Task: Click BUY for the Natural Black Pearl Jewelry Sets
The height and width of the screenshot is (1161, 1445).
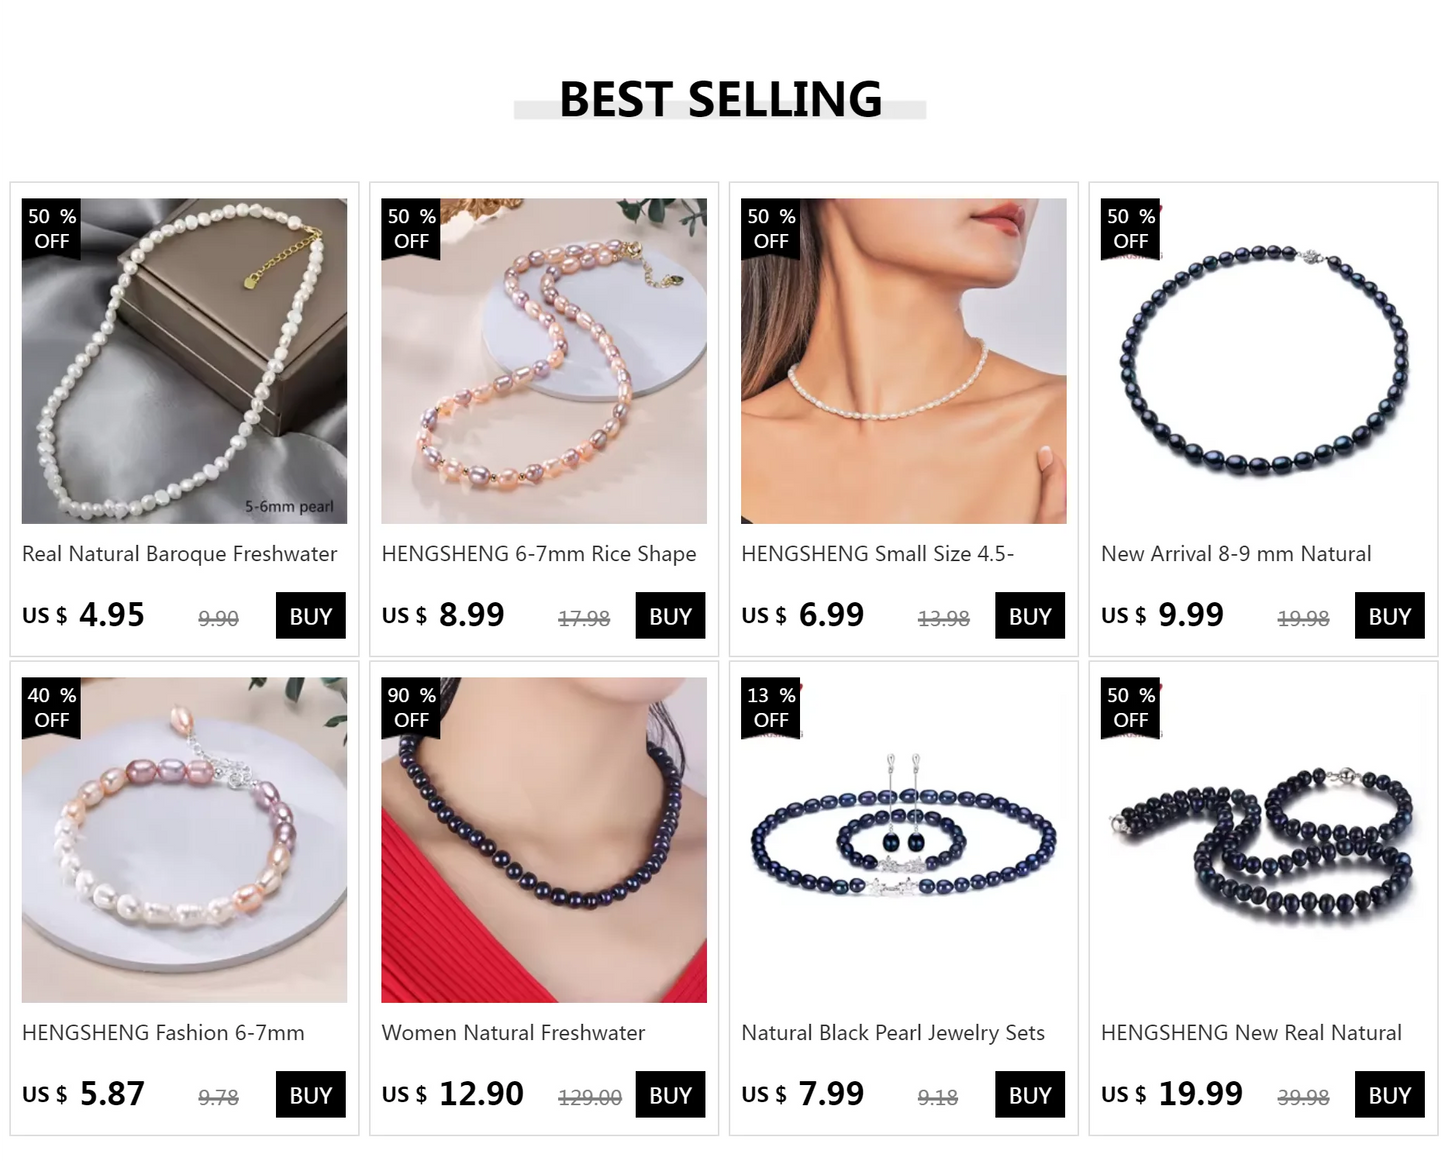Action: point(1030,1095)
